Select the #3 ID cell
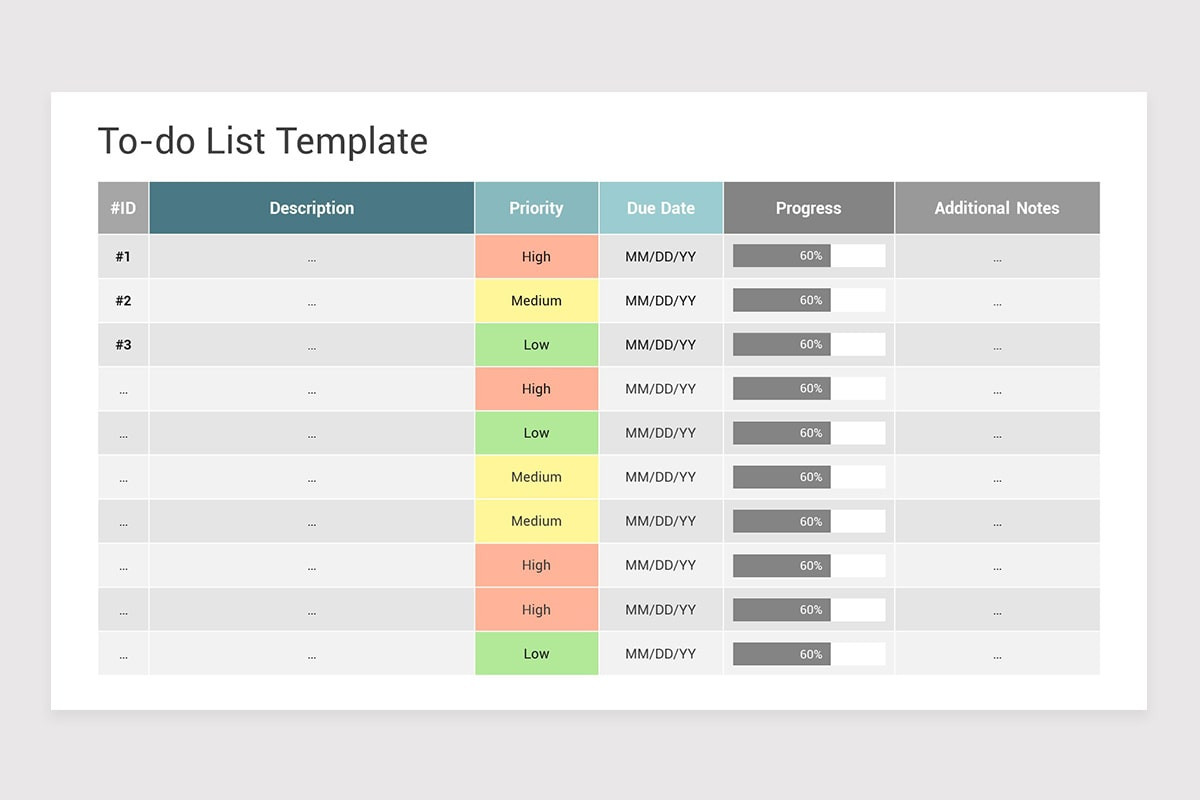 coord(123,344)
